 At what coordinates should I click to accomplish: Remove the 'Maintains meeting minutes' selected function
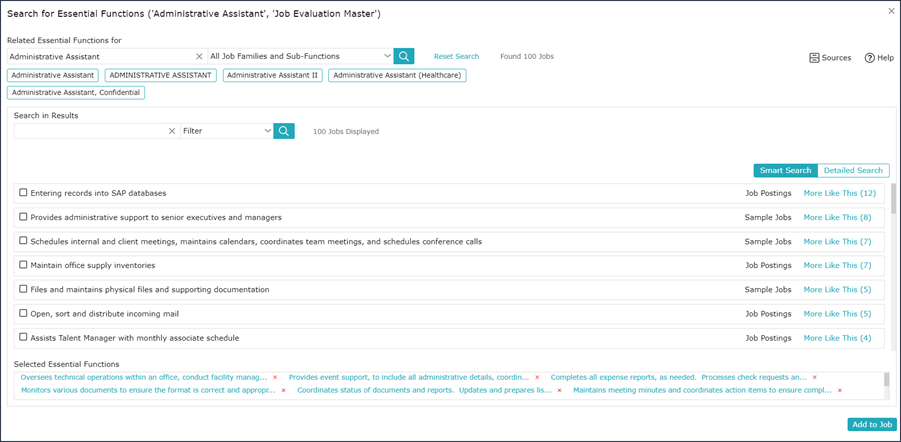pos(840,390)
